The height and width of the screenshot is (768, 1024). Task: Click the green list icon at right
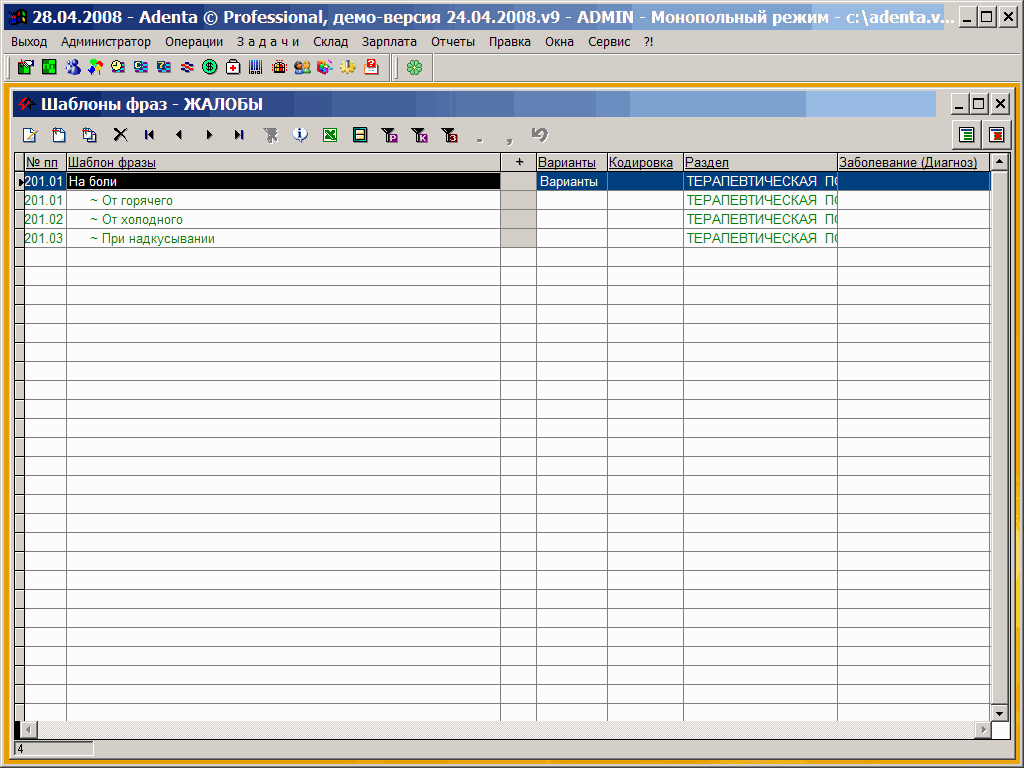pos(966,135)
